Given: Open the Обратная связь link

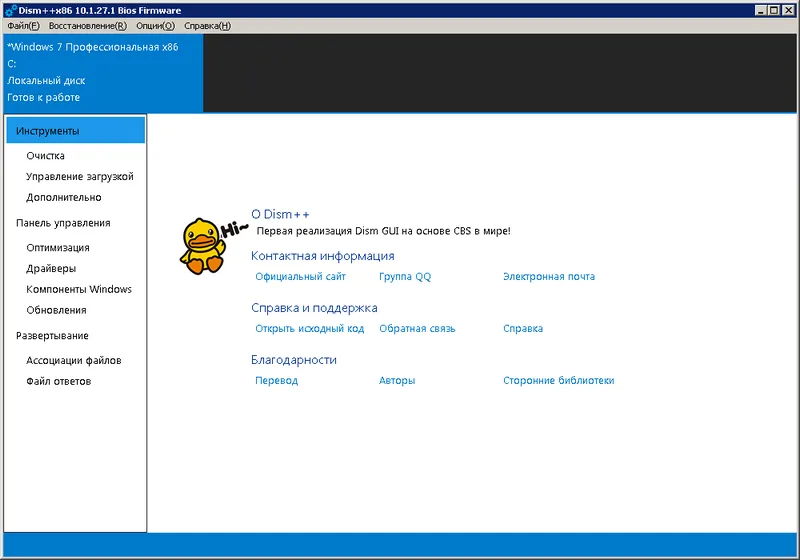Looking at the screenshot, I should [x=417, y=328].
